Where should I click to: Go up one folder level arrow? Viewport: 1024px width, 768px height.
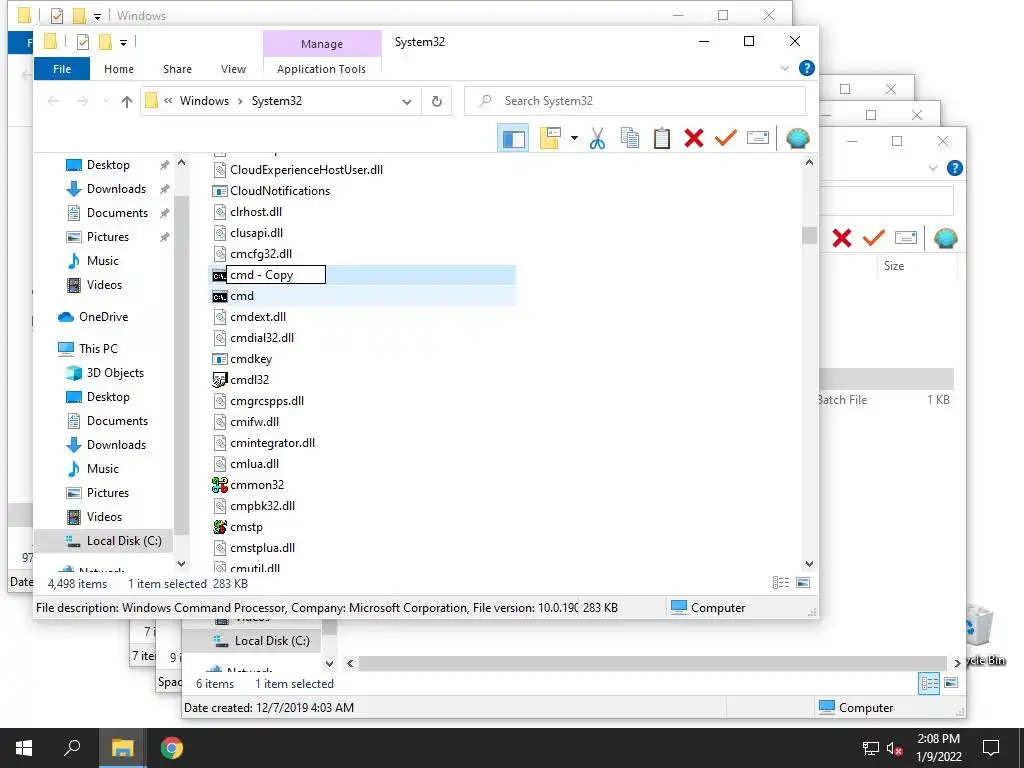coord(127,101)
